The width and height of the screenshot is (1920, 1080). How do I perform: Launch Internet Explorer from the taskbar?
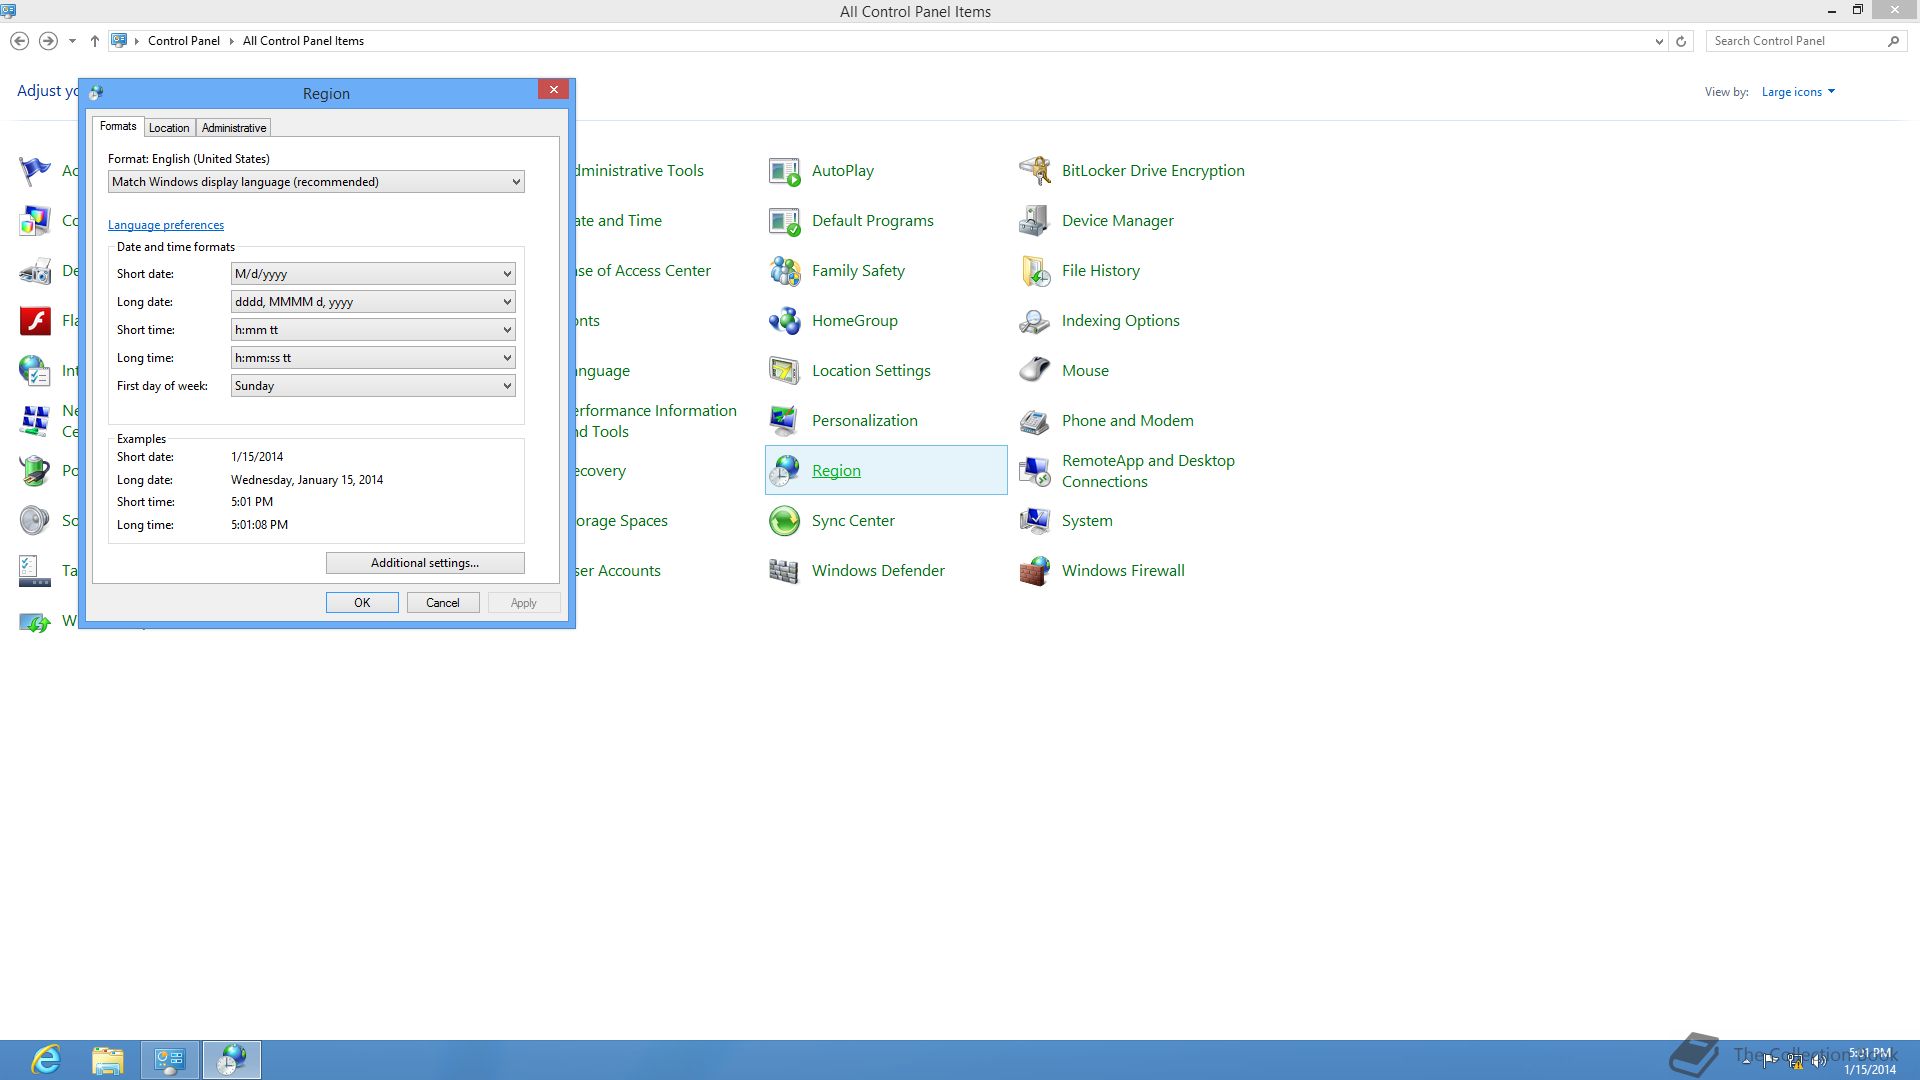pyautogui.click(x=46, y=1060)
